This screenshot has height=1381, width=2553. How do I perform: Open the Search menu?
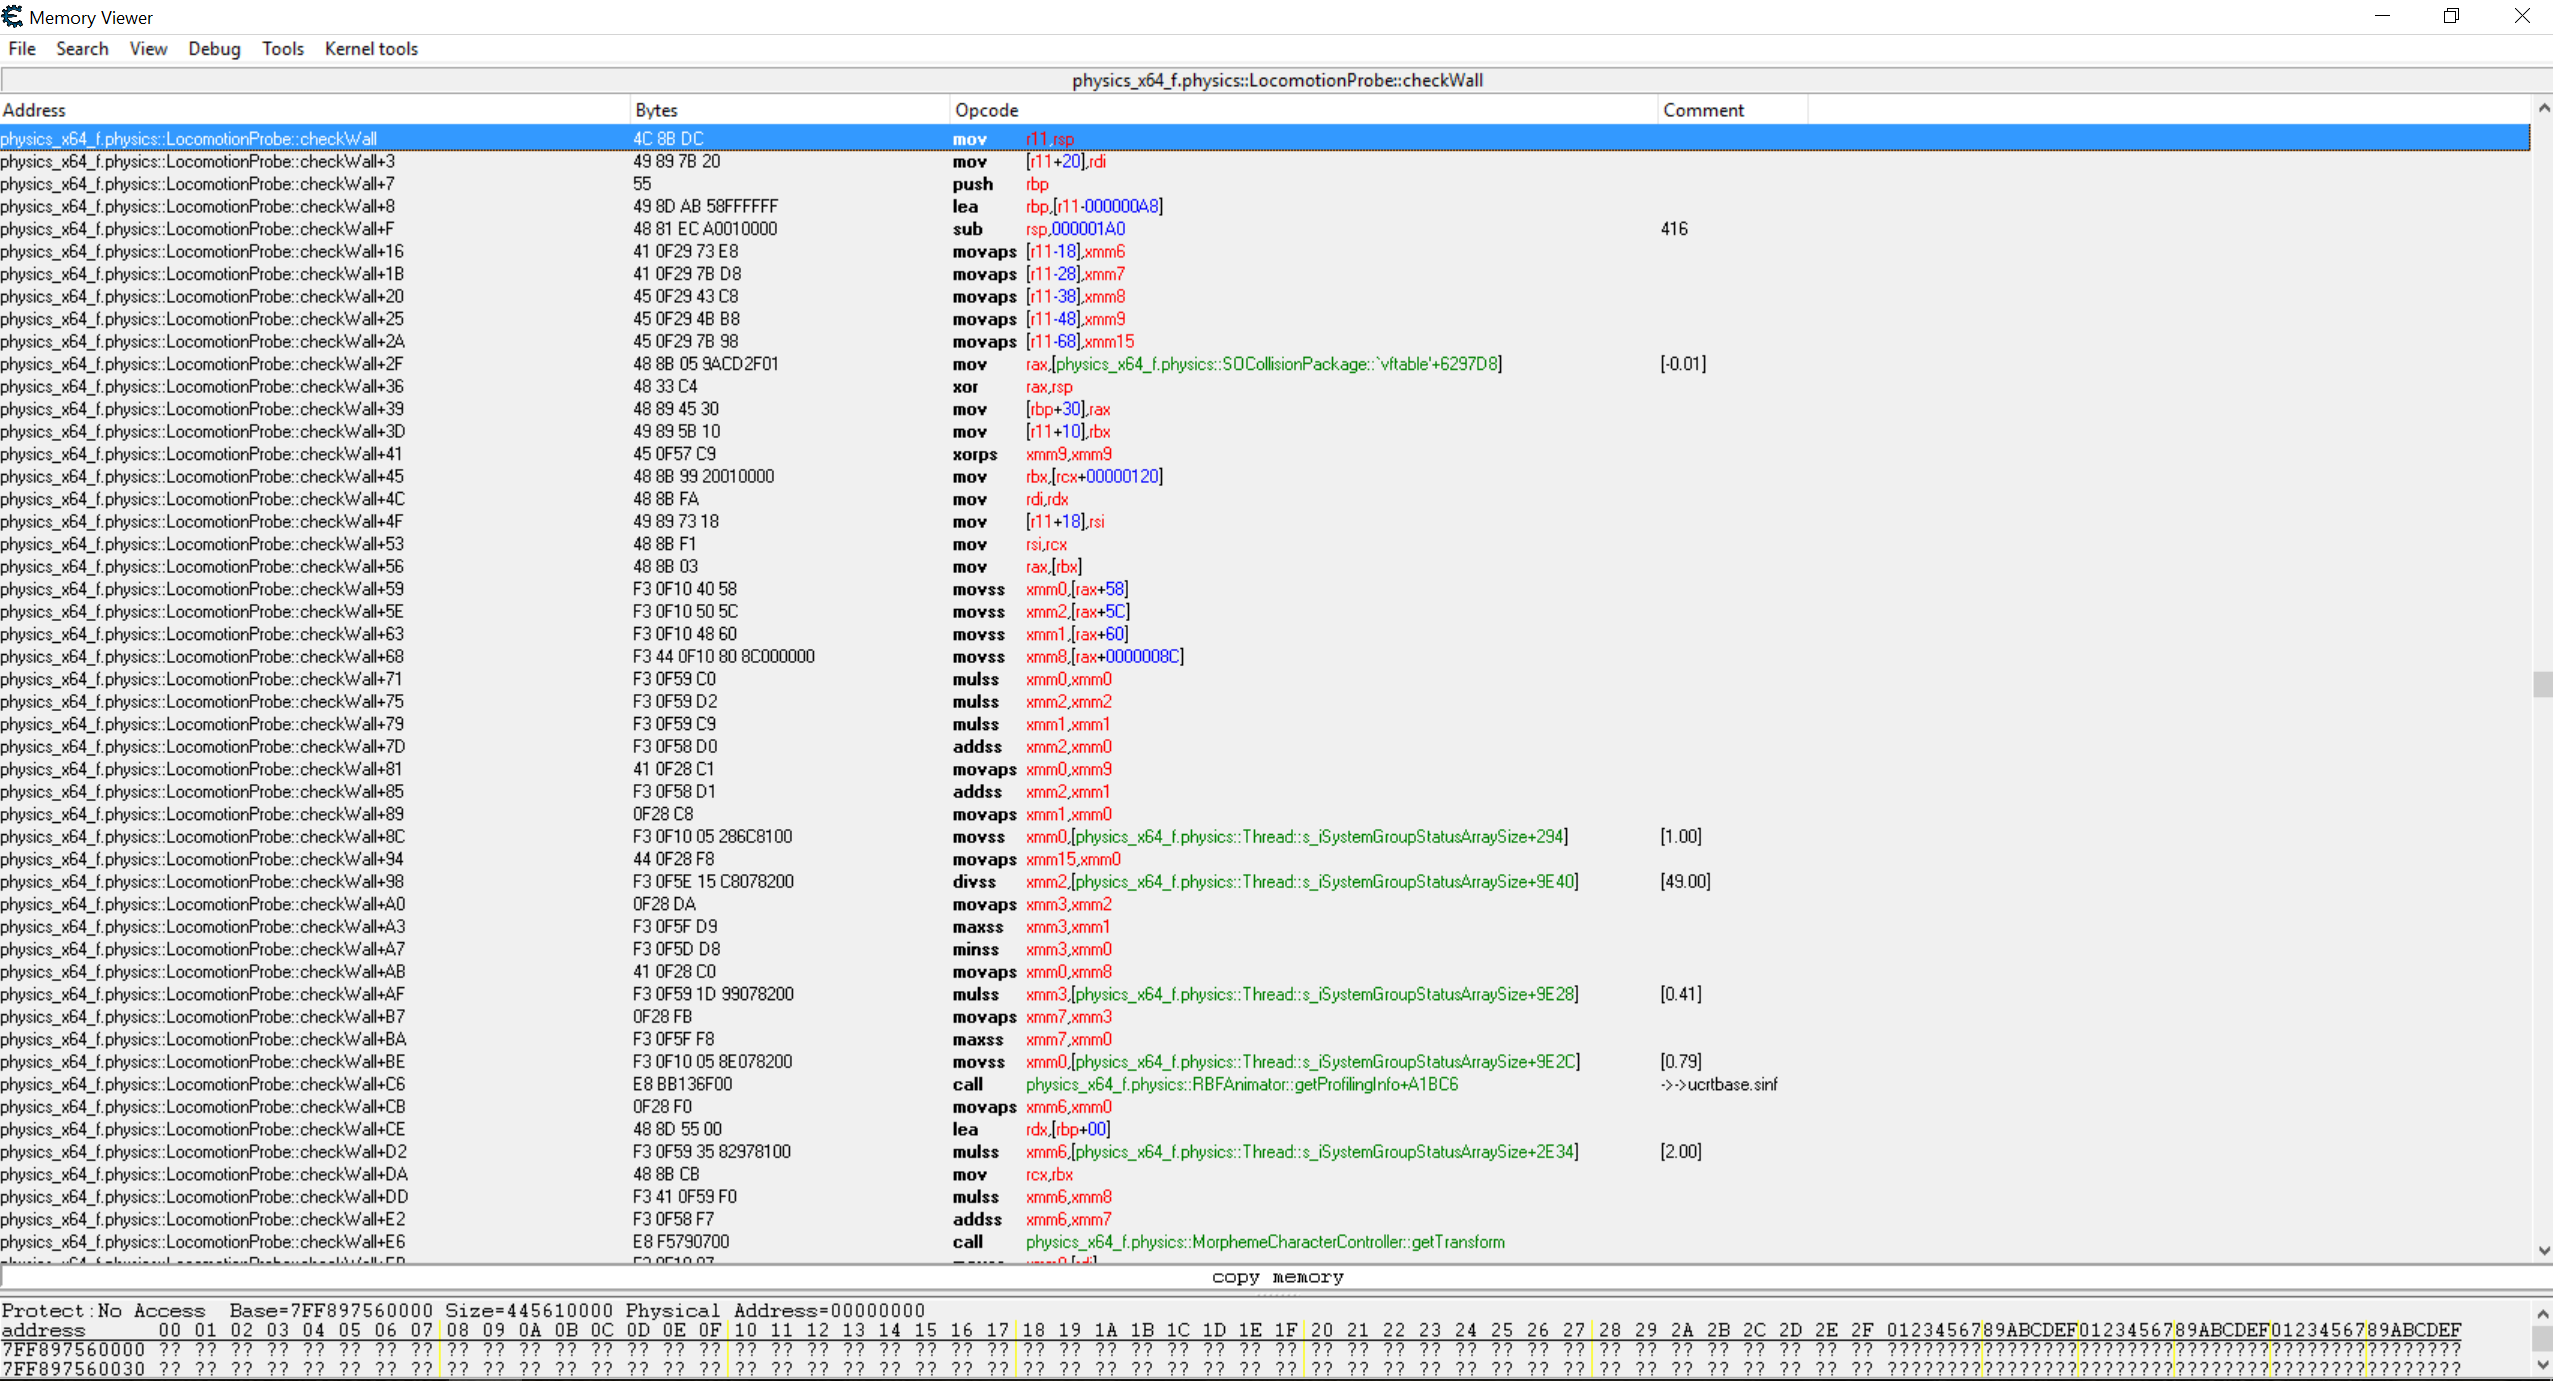click(x=82, y=49)
